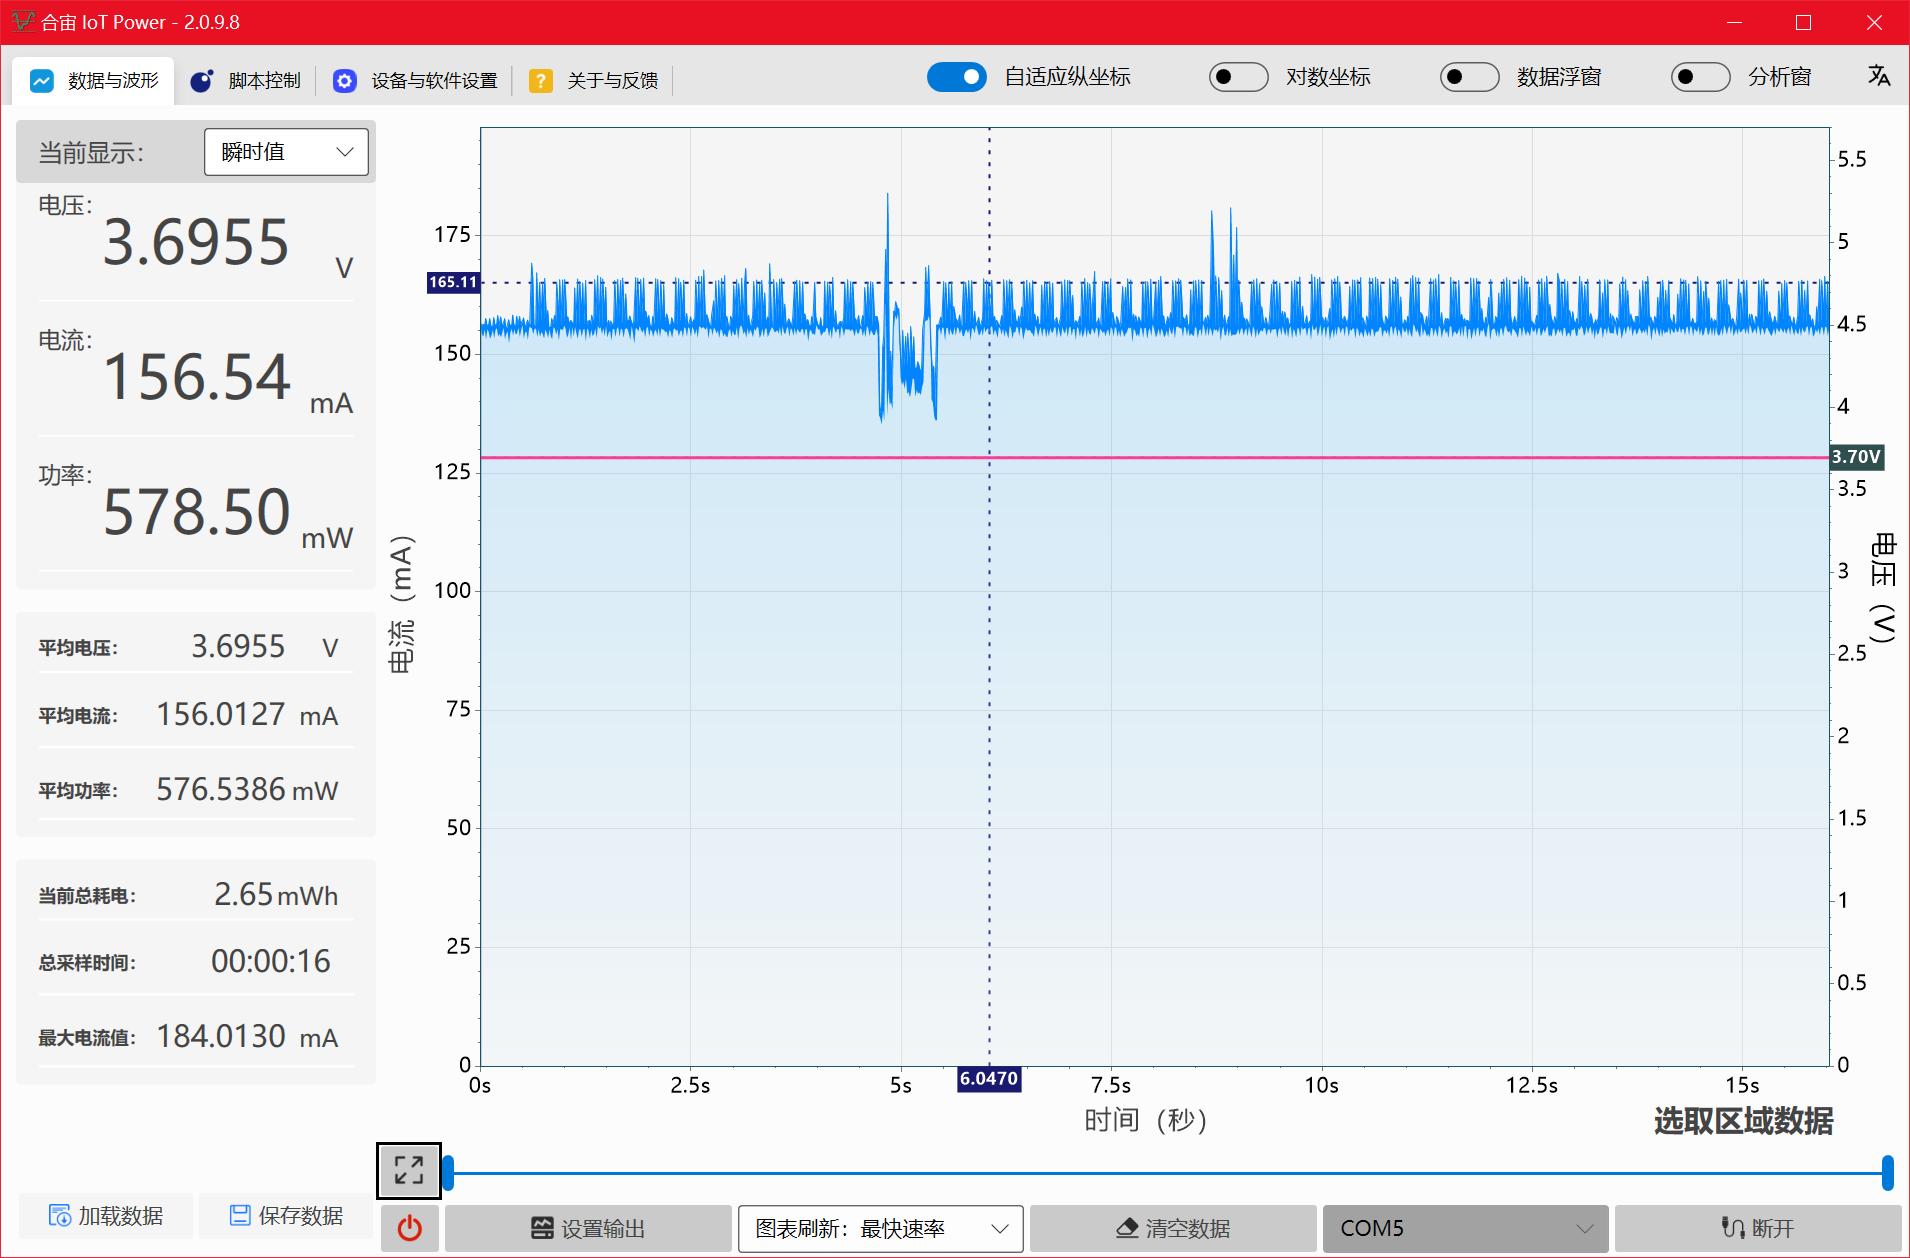The image size is (1910, 1258).
Task: Click the load data folder icon
Action: 62,1215
